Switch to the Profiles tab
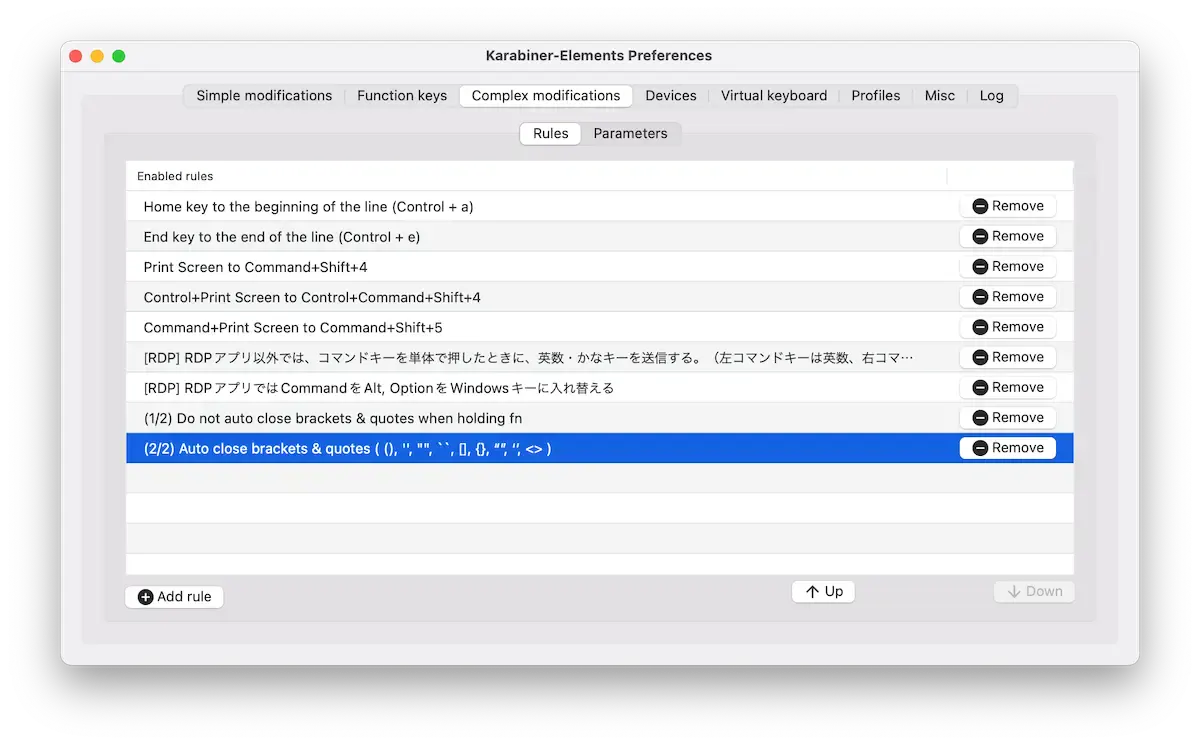The width and height of the screenshot is (1200, 745). [x=876, y=96]
